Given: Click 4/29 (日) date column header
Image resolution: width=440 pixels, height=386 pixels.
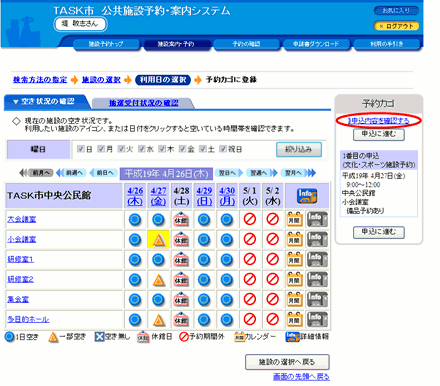Looking at the screenshot, I should 204,196.
